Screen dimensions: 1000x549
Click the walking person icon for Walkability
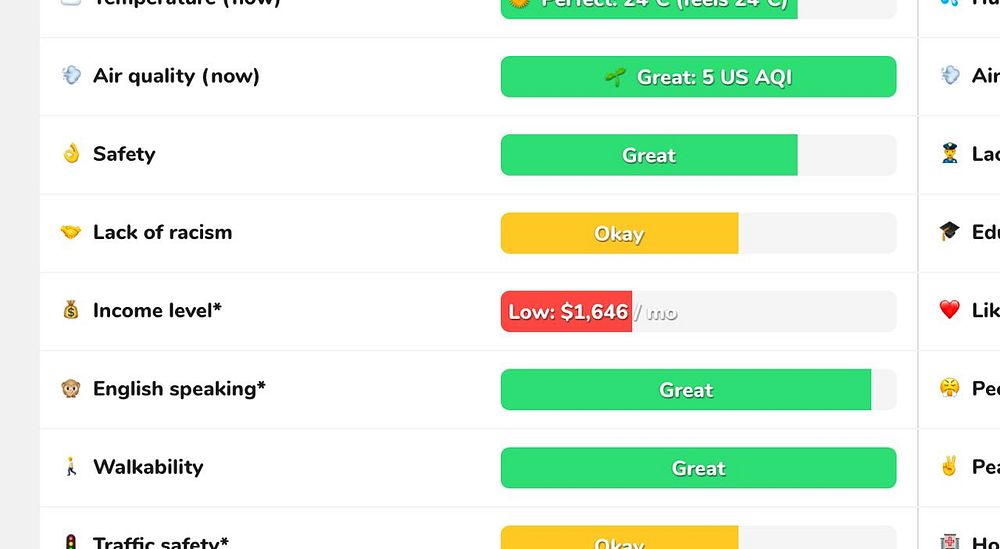click(x=71, y=467)
